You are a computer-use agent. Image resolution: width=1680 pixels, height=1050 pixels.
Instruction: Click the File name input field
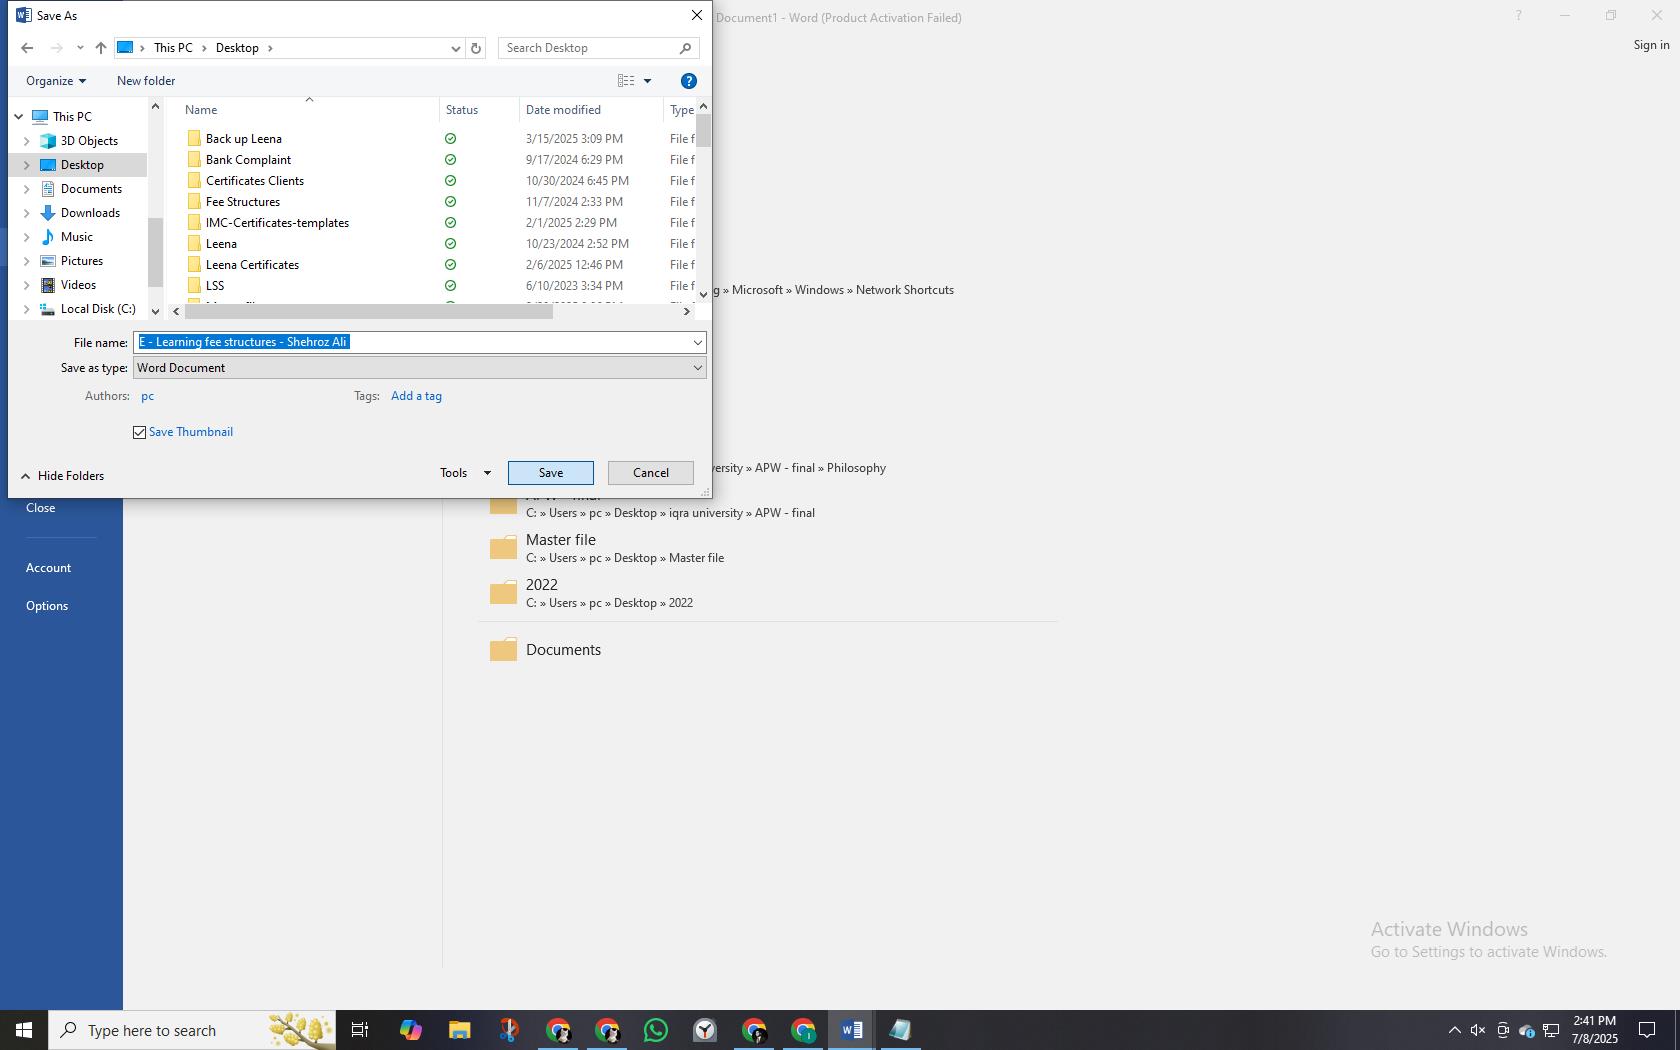(x=410, y=342)
